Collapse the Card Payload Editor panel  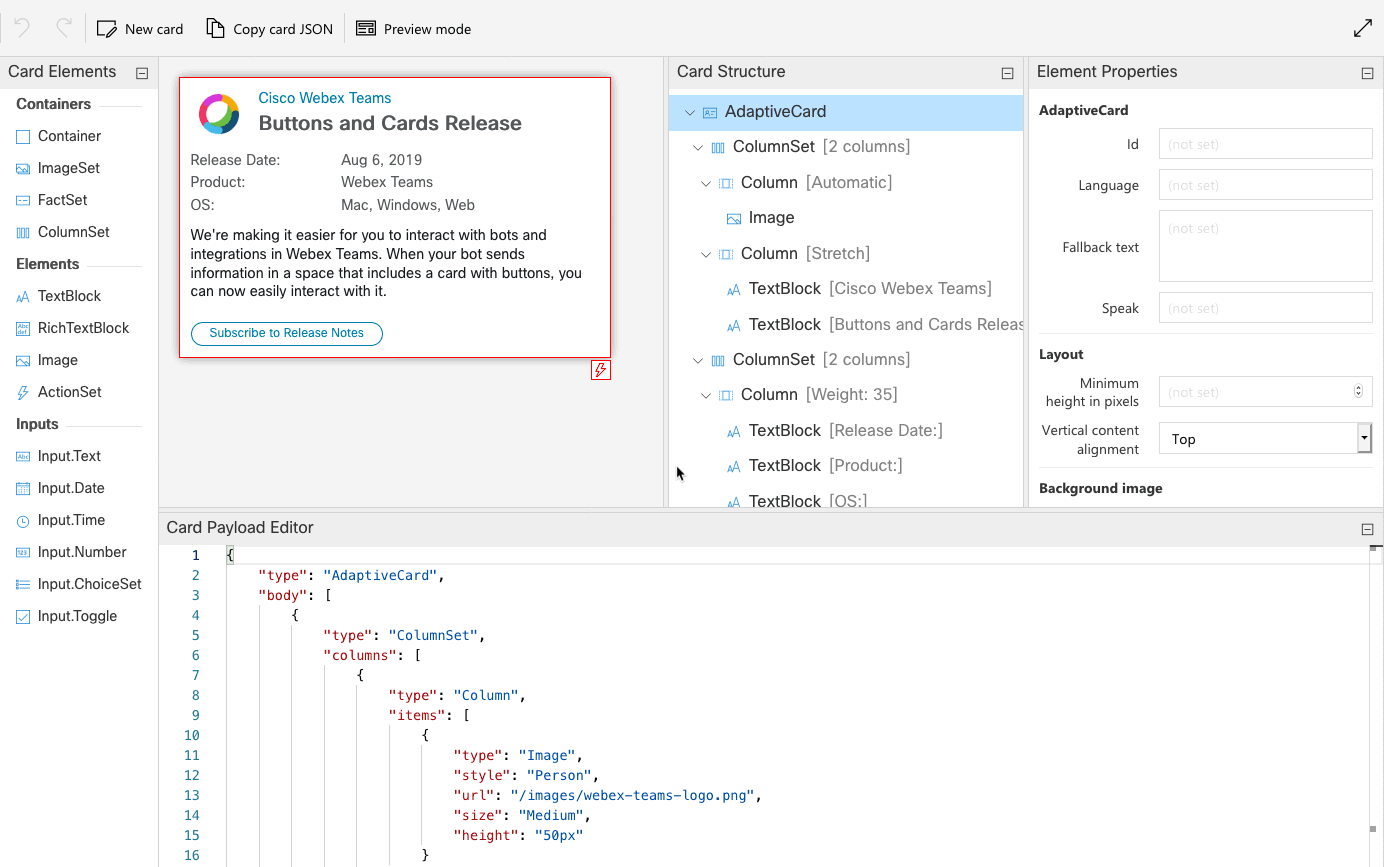point(1367,529)
